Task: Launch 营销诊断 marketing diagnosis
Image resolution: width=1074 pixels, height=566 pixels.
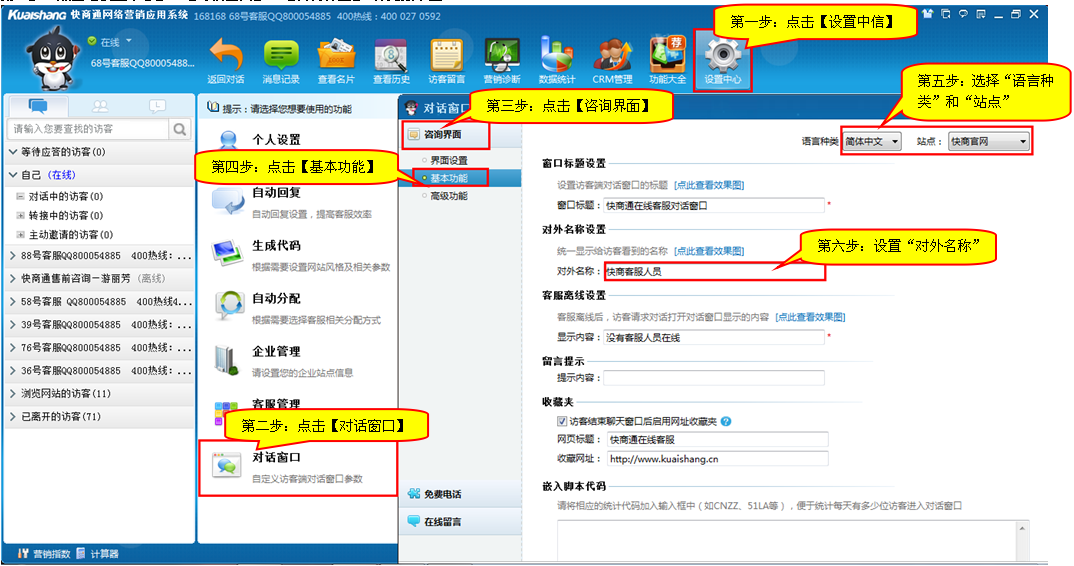Action: pos(501,56)
